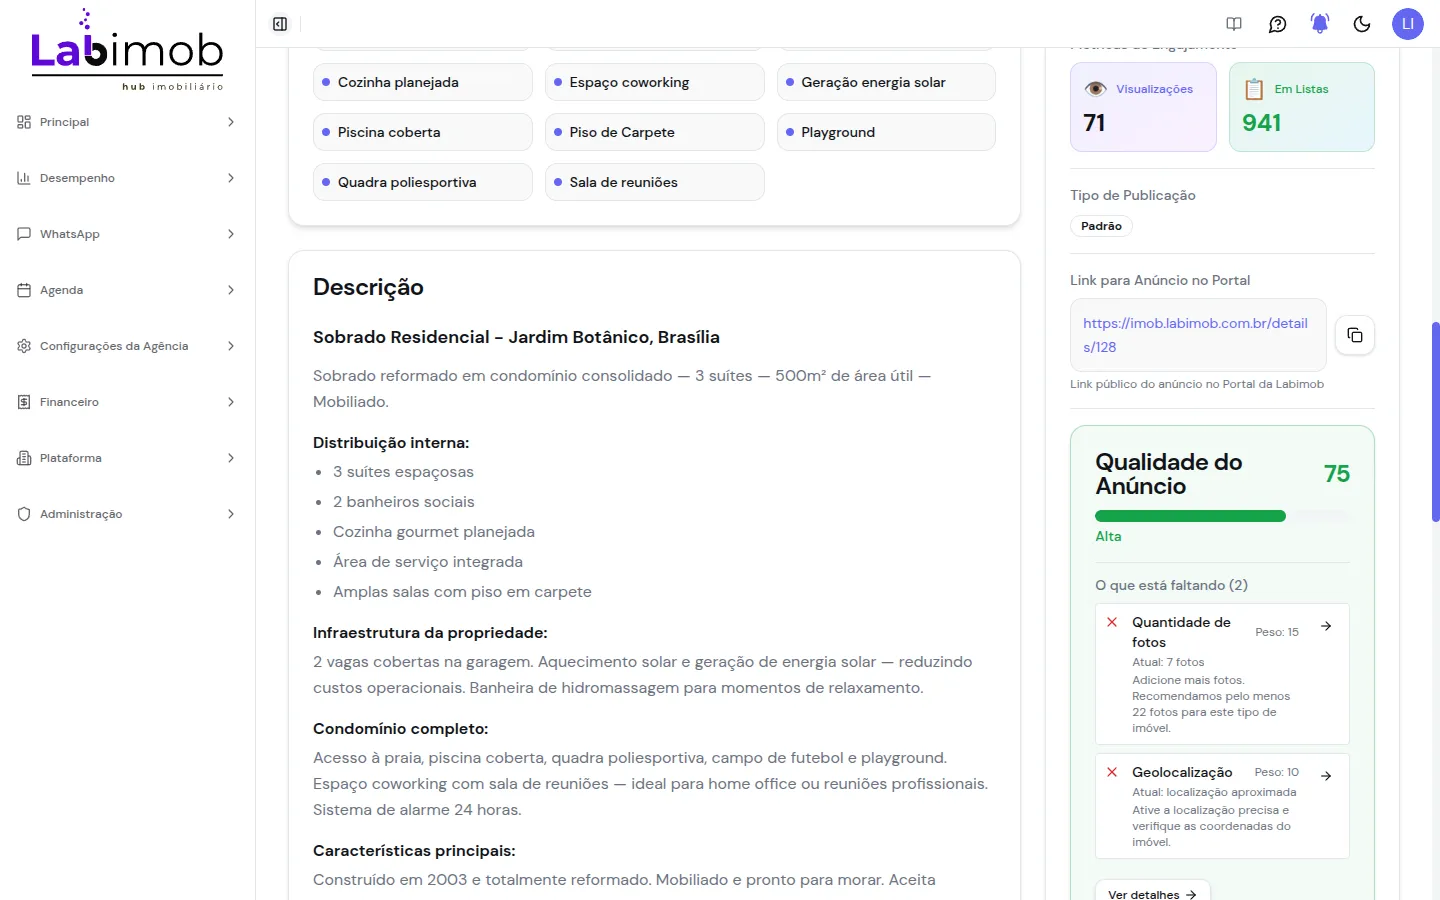Click the Financeiro receipt icon
Viewport: 1440px width, 900px height.
(x=24, y=402)
